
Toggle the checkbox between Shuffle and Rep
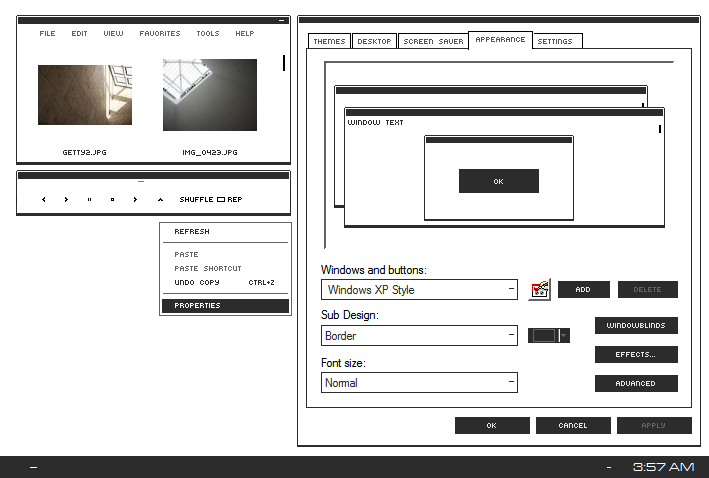pos(221,199)
